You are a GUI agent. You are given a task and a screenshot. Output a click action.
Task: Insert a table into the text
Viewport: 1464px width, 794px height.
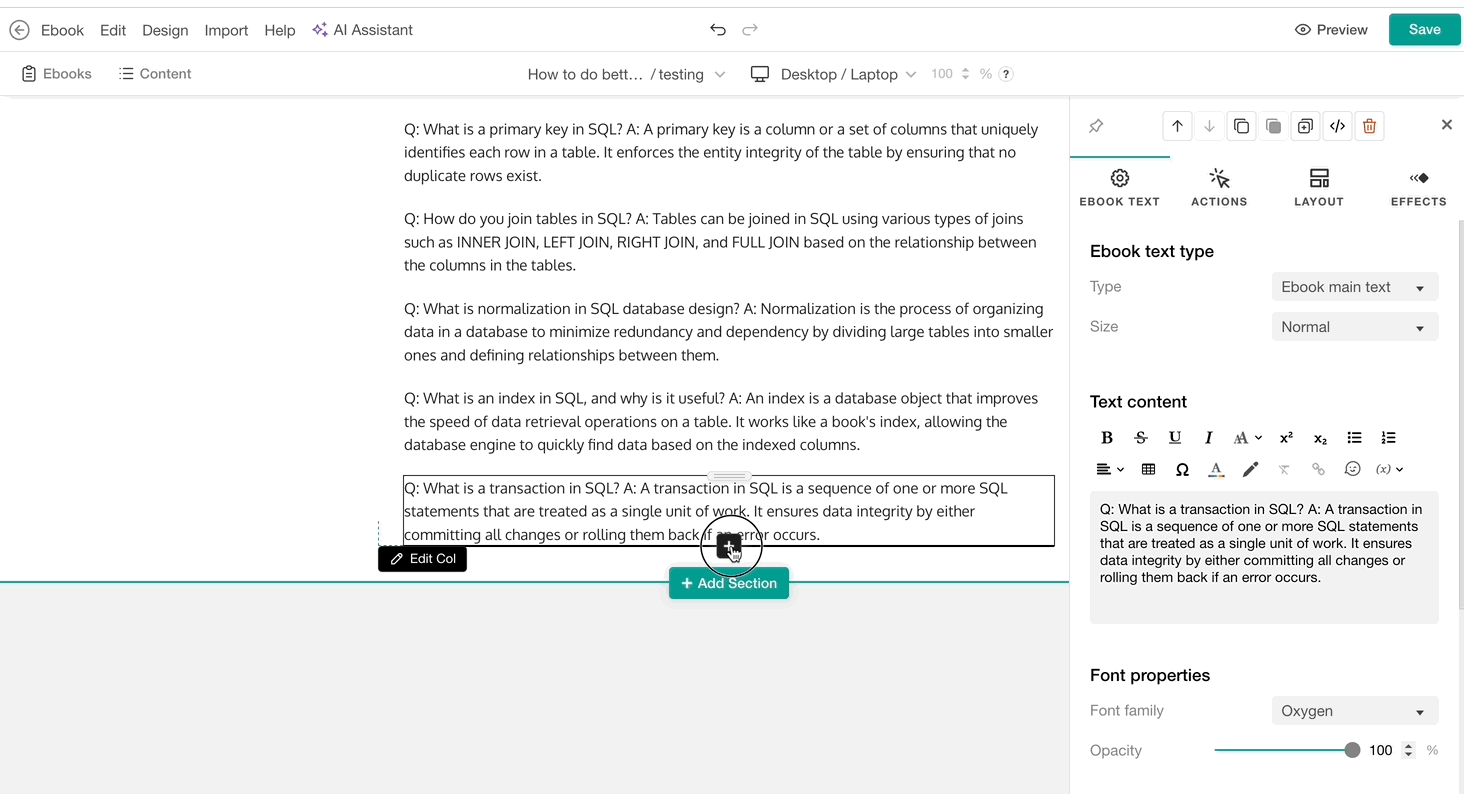[1148, 469]
